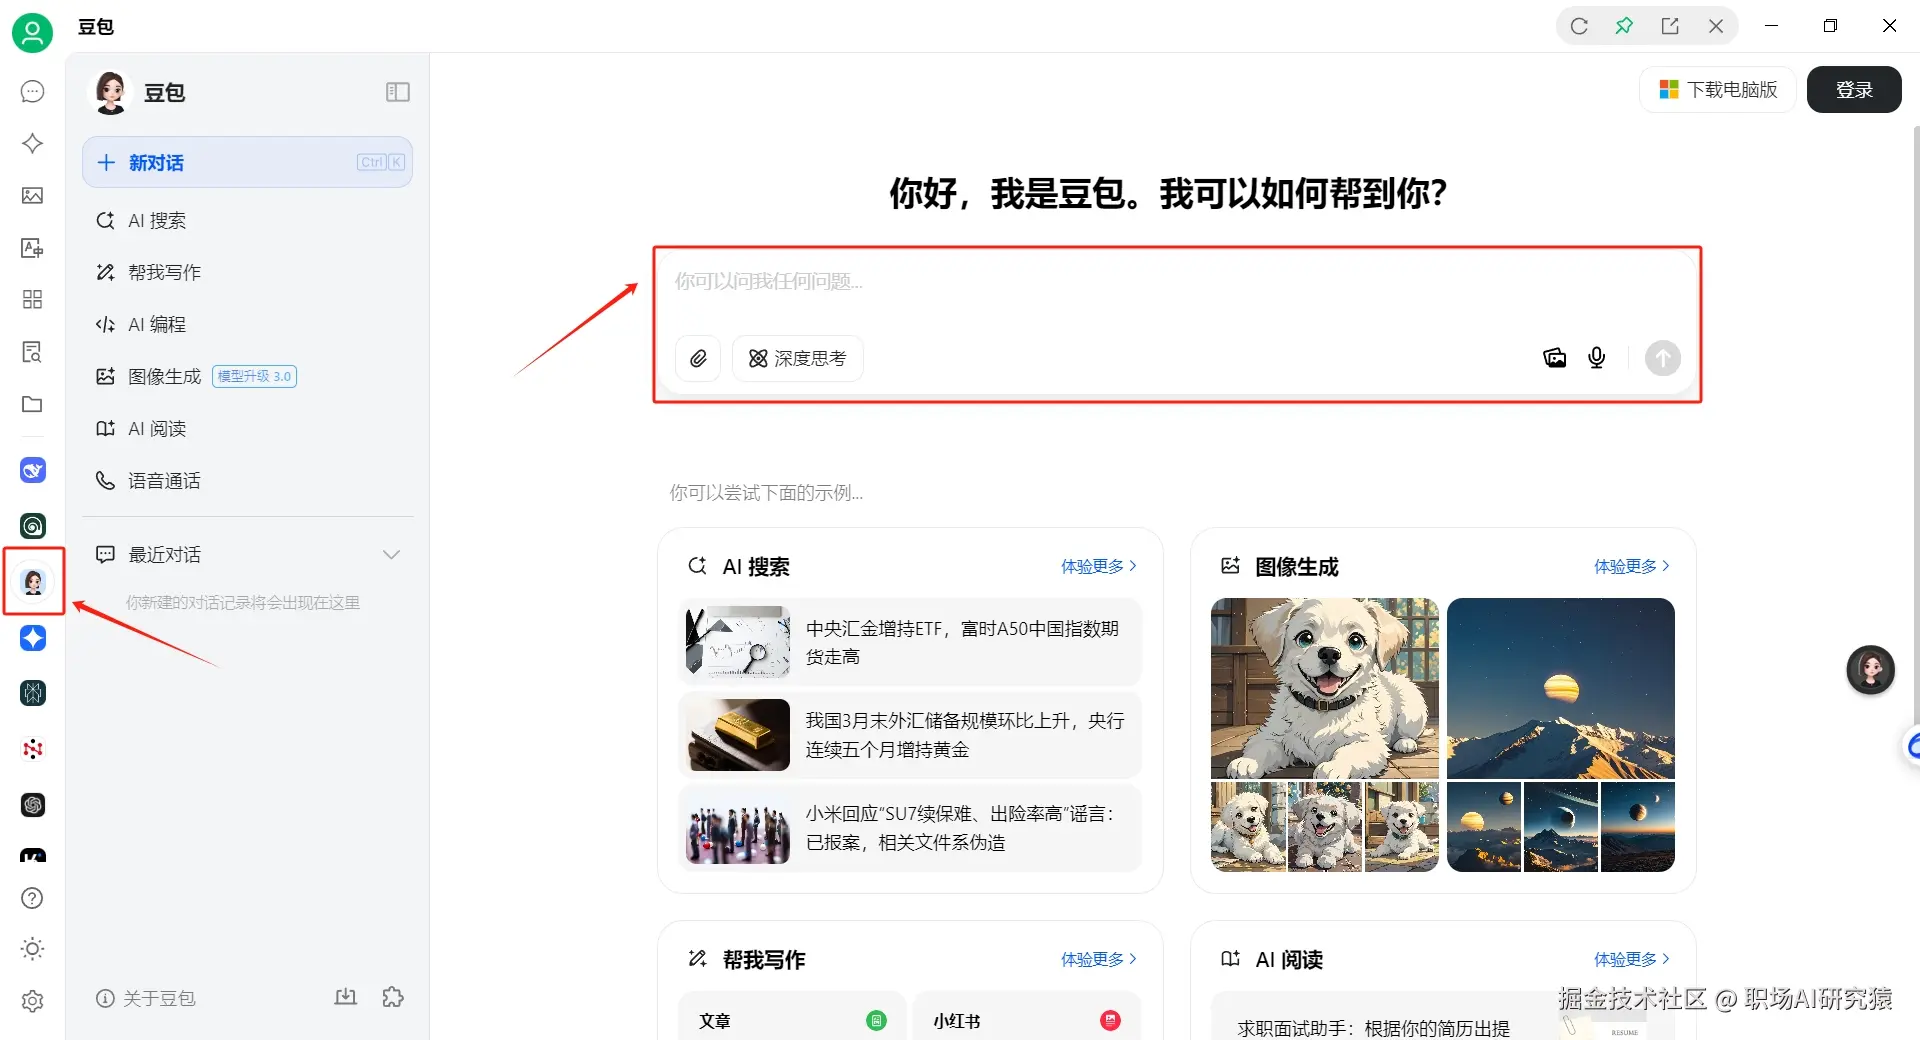Open the 图像生成 image generation tool
The height and width of the screenshot is (1040, 1920).
163,376
